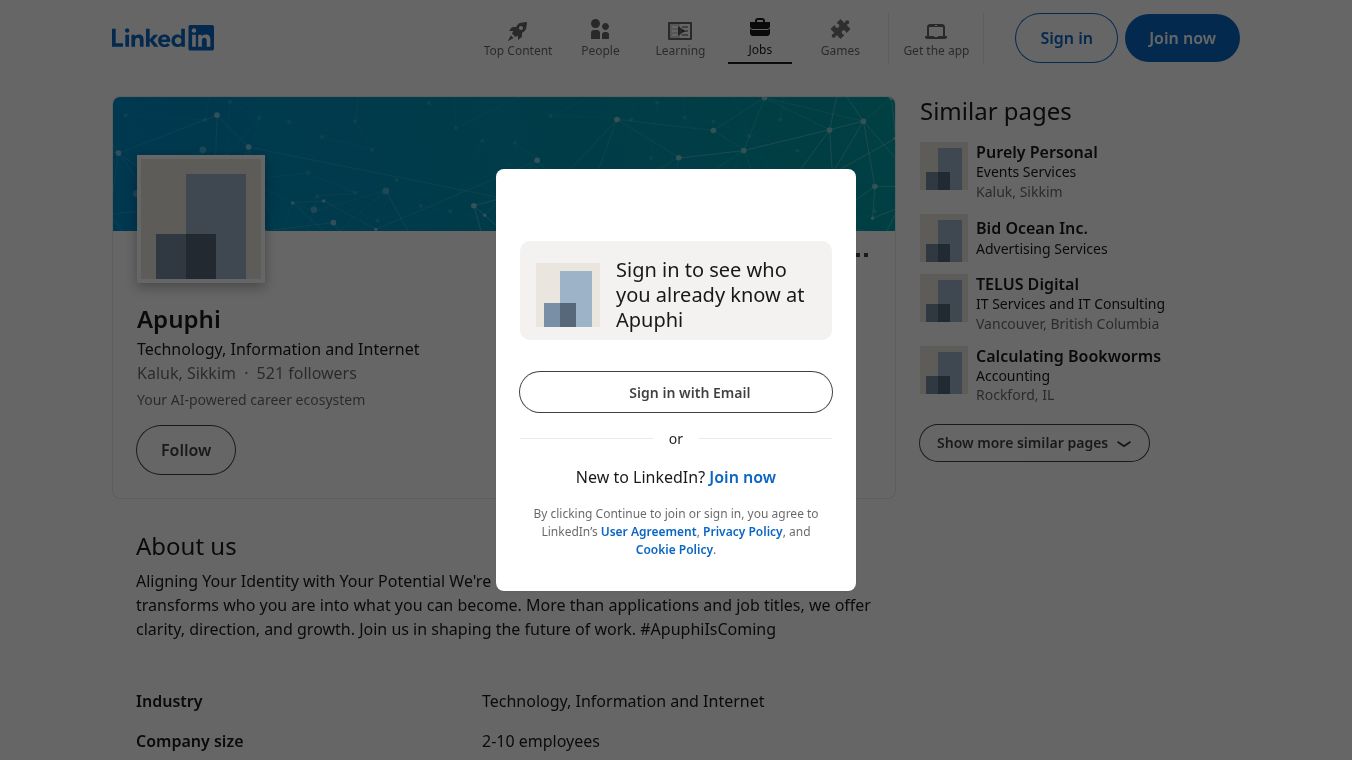The width and height of the screenshot is (1352, 760).
Task: Open Calculating Bookworms page logo
Action: click(x=944, y=370)
